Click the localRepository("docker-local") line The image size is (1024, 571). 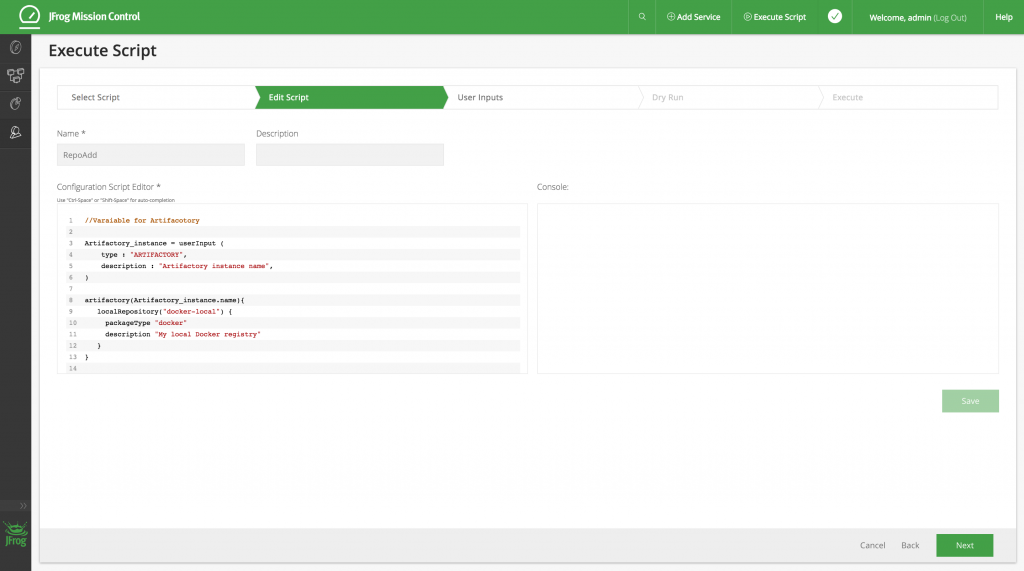pyautogui.click(x=165, y=312)
